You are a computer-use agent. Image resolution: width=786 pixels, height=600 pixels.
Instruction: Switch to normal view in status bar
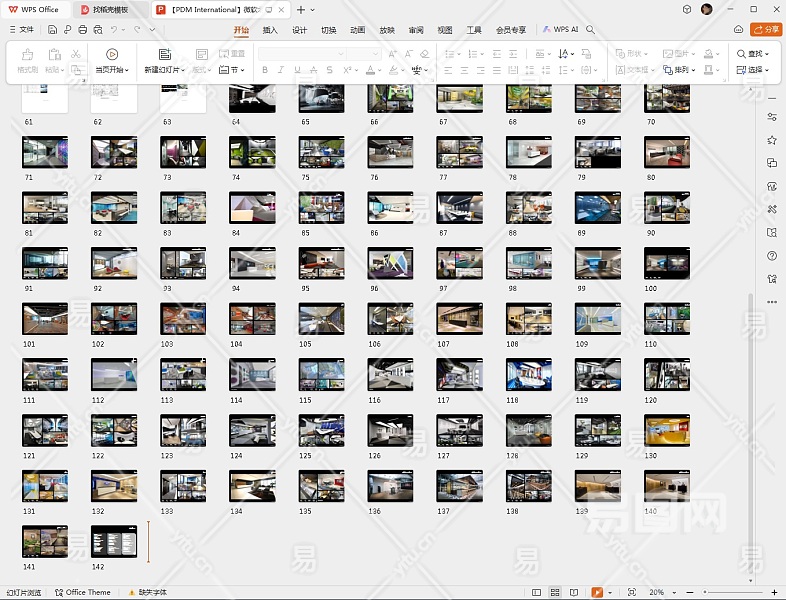[537, 593]
